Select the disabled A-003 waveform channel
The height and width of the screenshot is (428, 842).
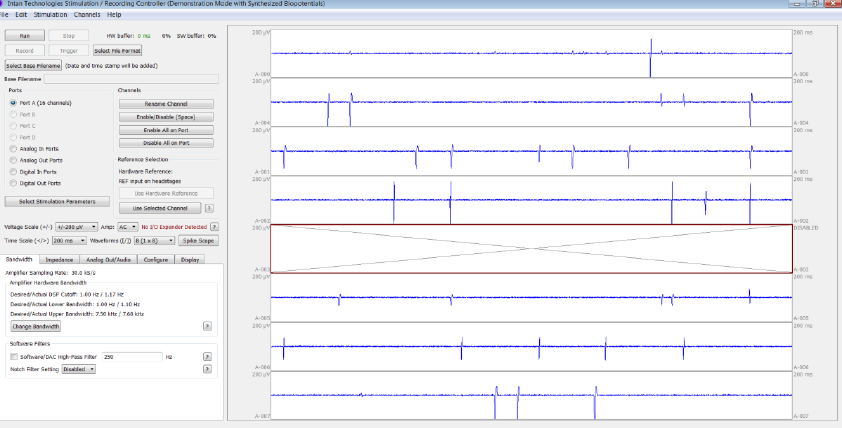[531, 249]
